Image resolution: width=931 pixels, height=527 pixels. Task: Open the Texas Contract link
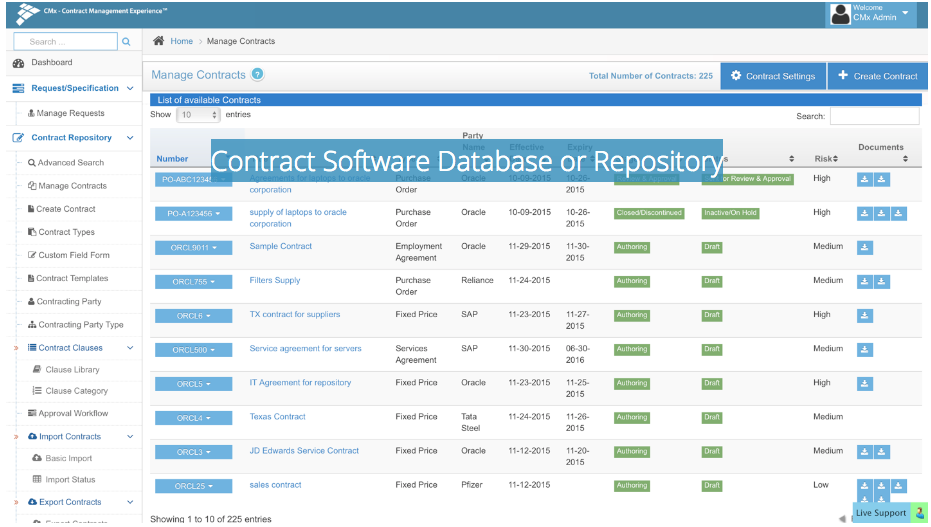[277, 417]
